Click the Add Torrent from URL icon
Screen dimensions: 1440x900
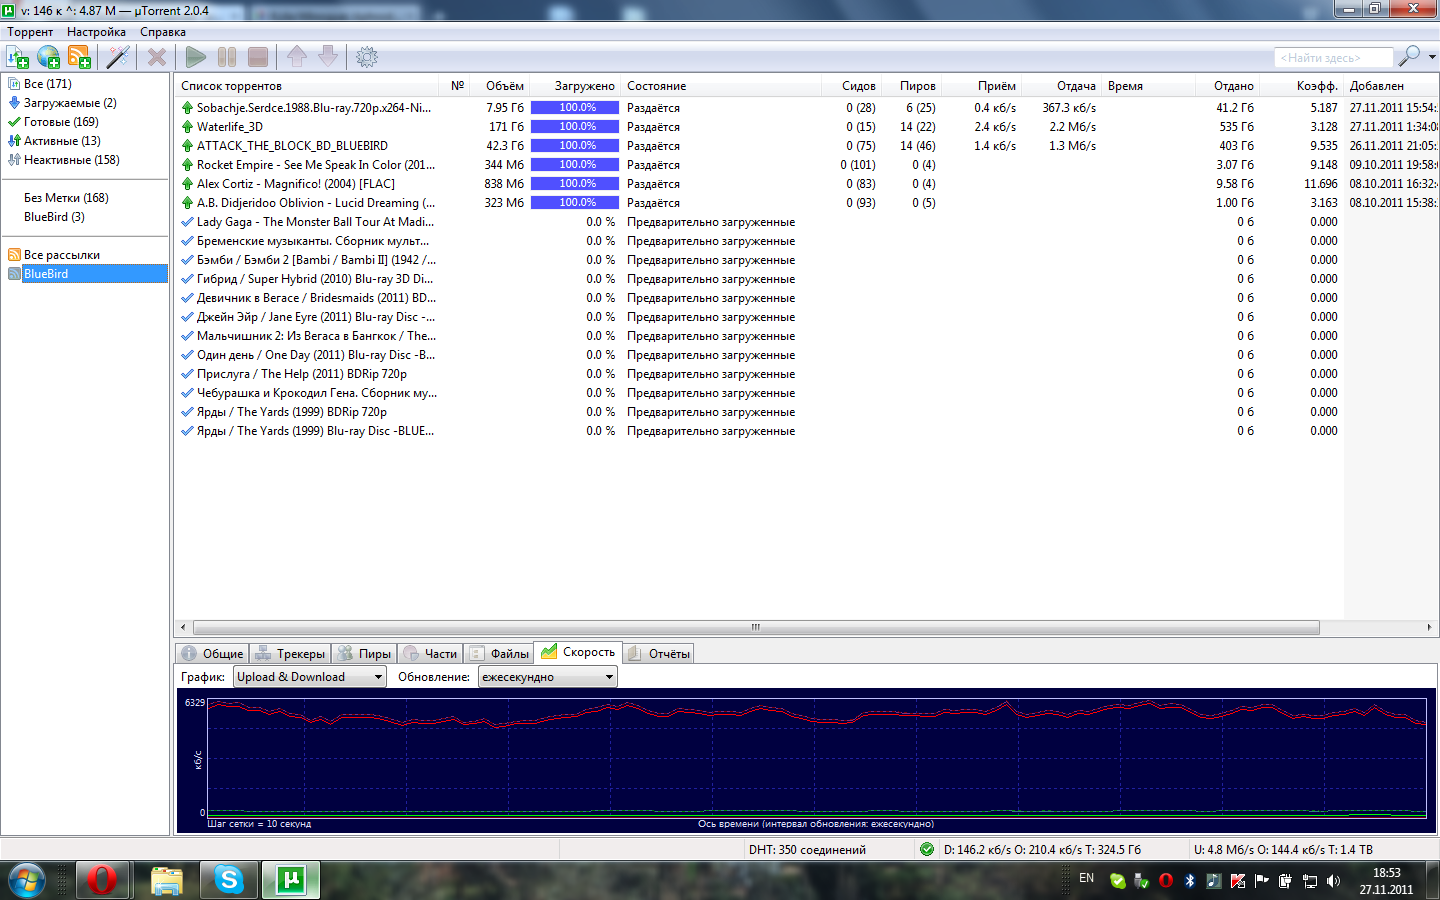[x=49, y=57]
